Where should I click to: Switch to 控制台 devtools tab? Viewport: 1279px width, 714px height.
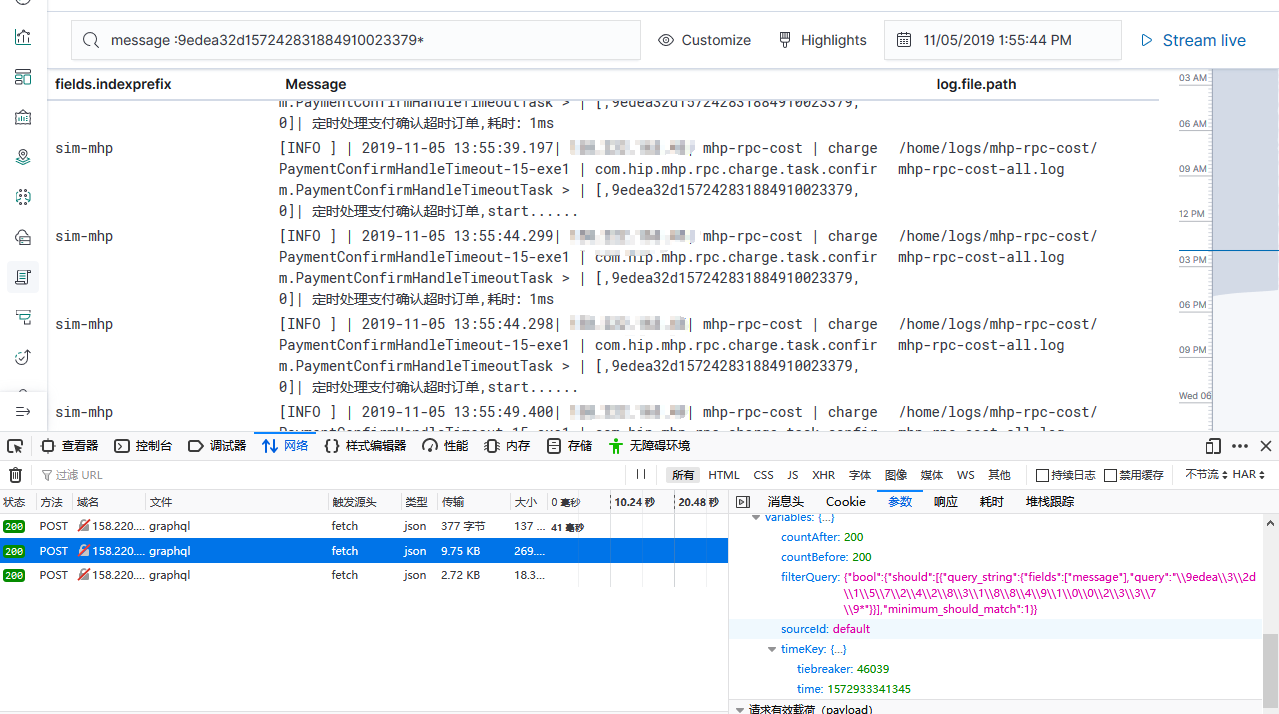tap(144, 446)
